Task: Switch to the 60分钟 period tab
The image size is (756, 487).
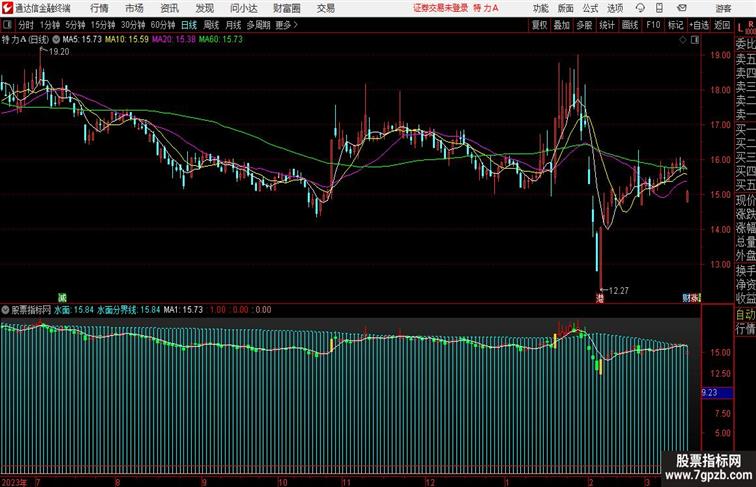Action: click(163, 25)
